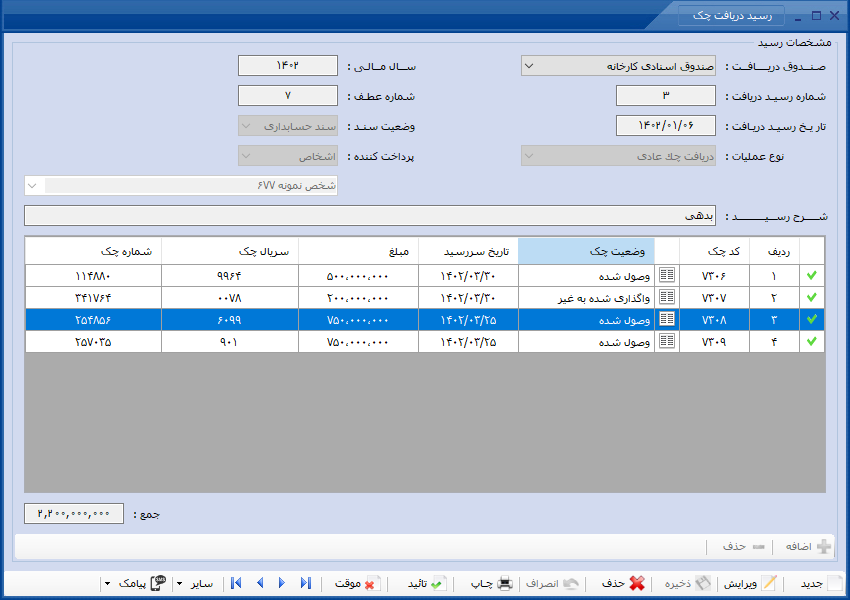This screenshot has height=600, width=850.
Task: Click the تائید confirm icon
Action: coord(439,583)
